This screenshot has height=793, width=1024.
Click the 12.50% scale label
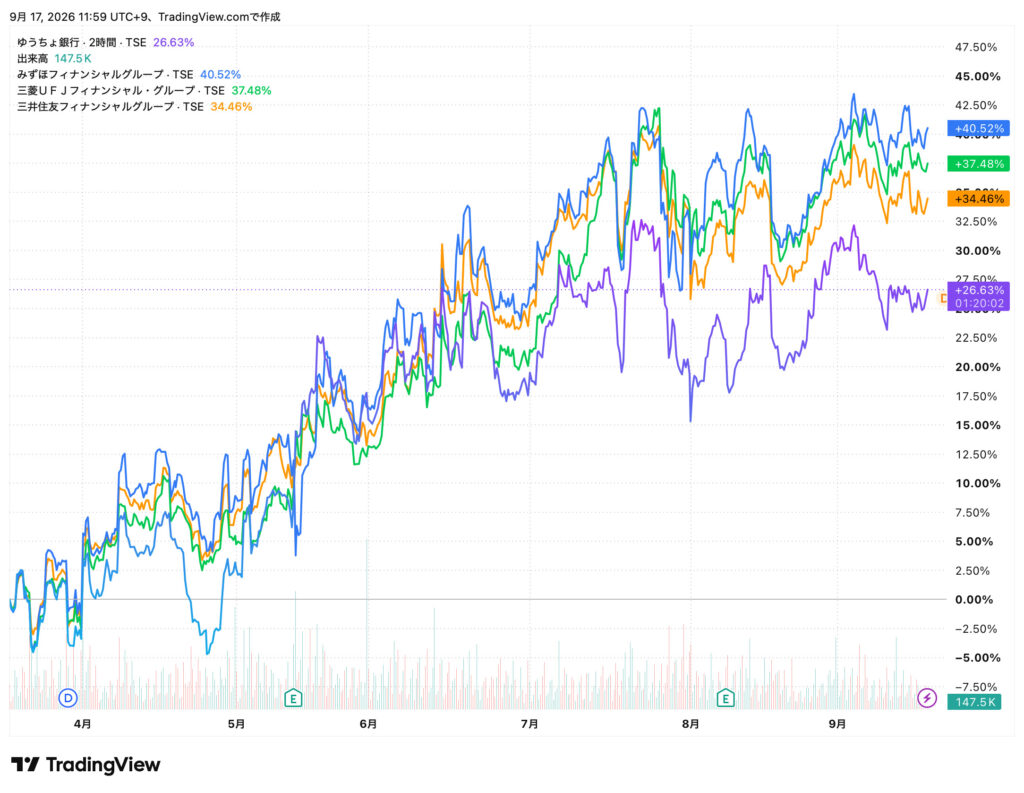click(x=976, y=455)
